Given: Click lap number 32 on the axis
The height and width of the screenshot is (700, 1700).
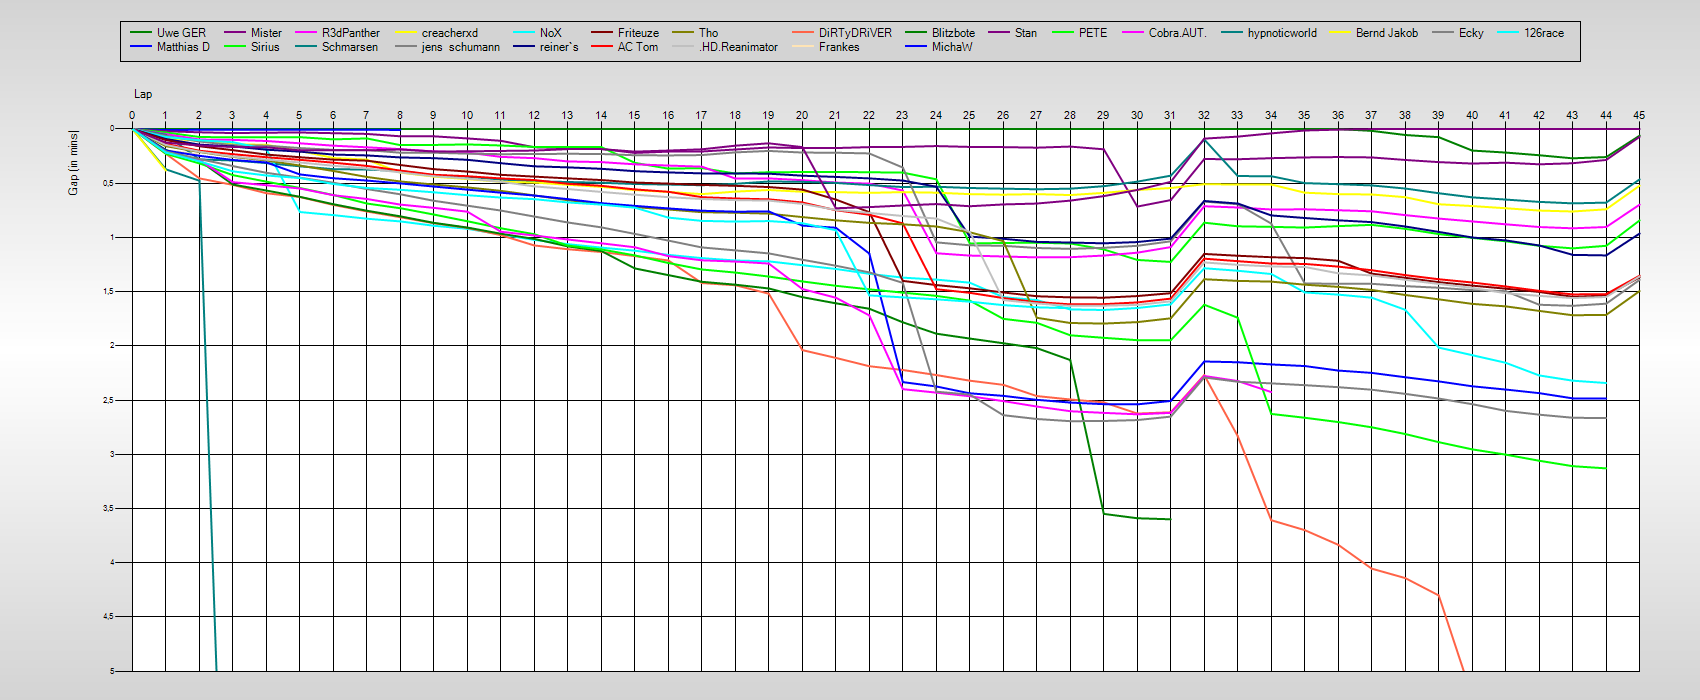Looking at the screenshot, I should click(x=1204, y=116).
